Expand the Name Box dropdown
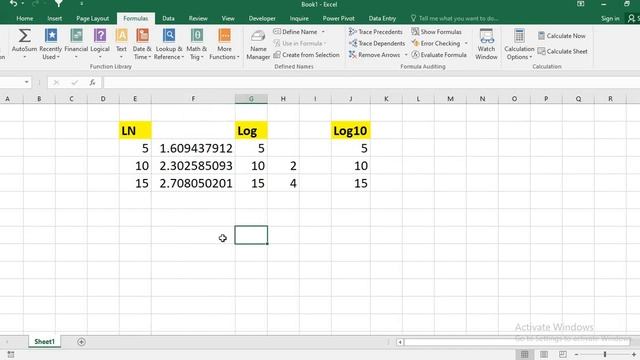This screenshot has width=640, height=360. click(x=27, y=82)
